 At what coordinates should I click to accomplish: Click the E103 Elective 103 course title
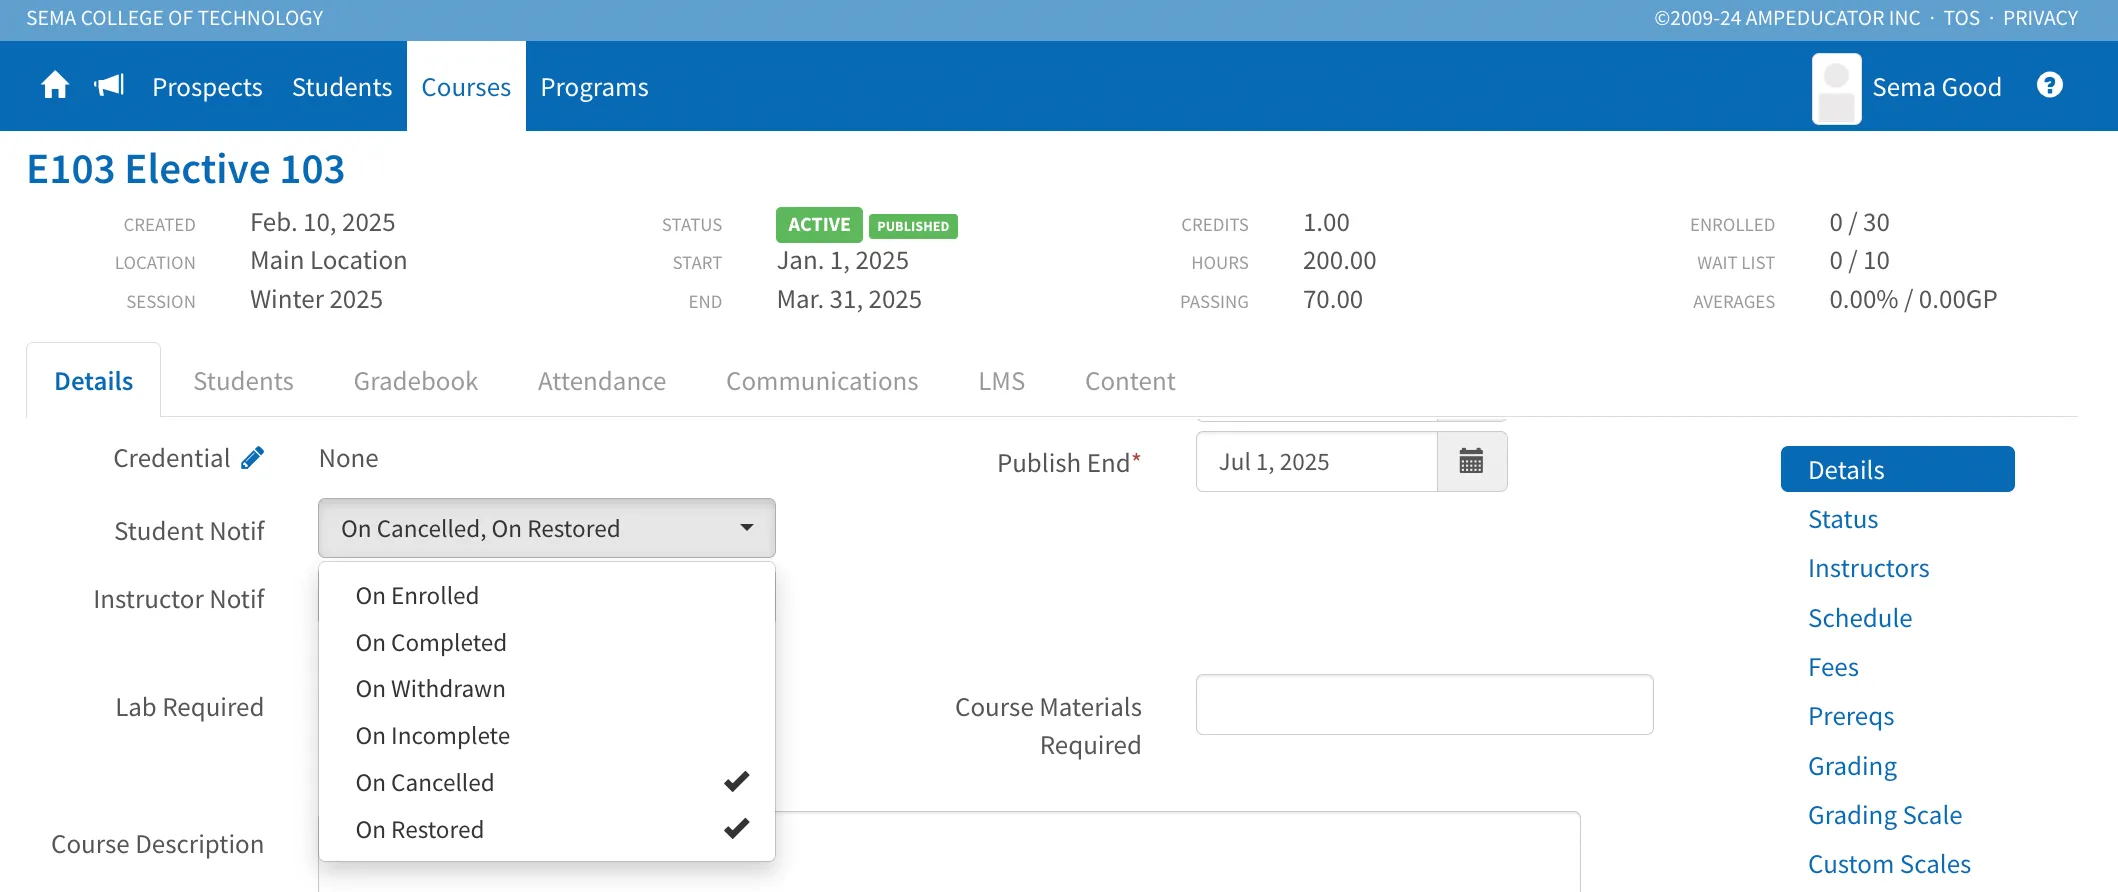[186, 169]
